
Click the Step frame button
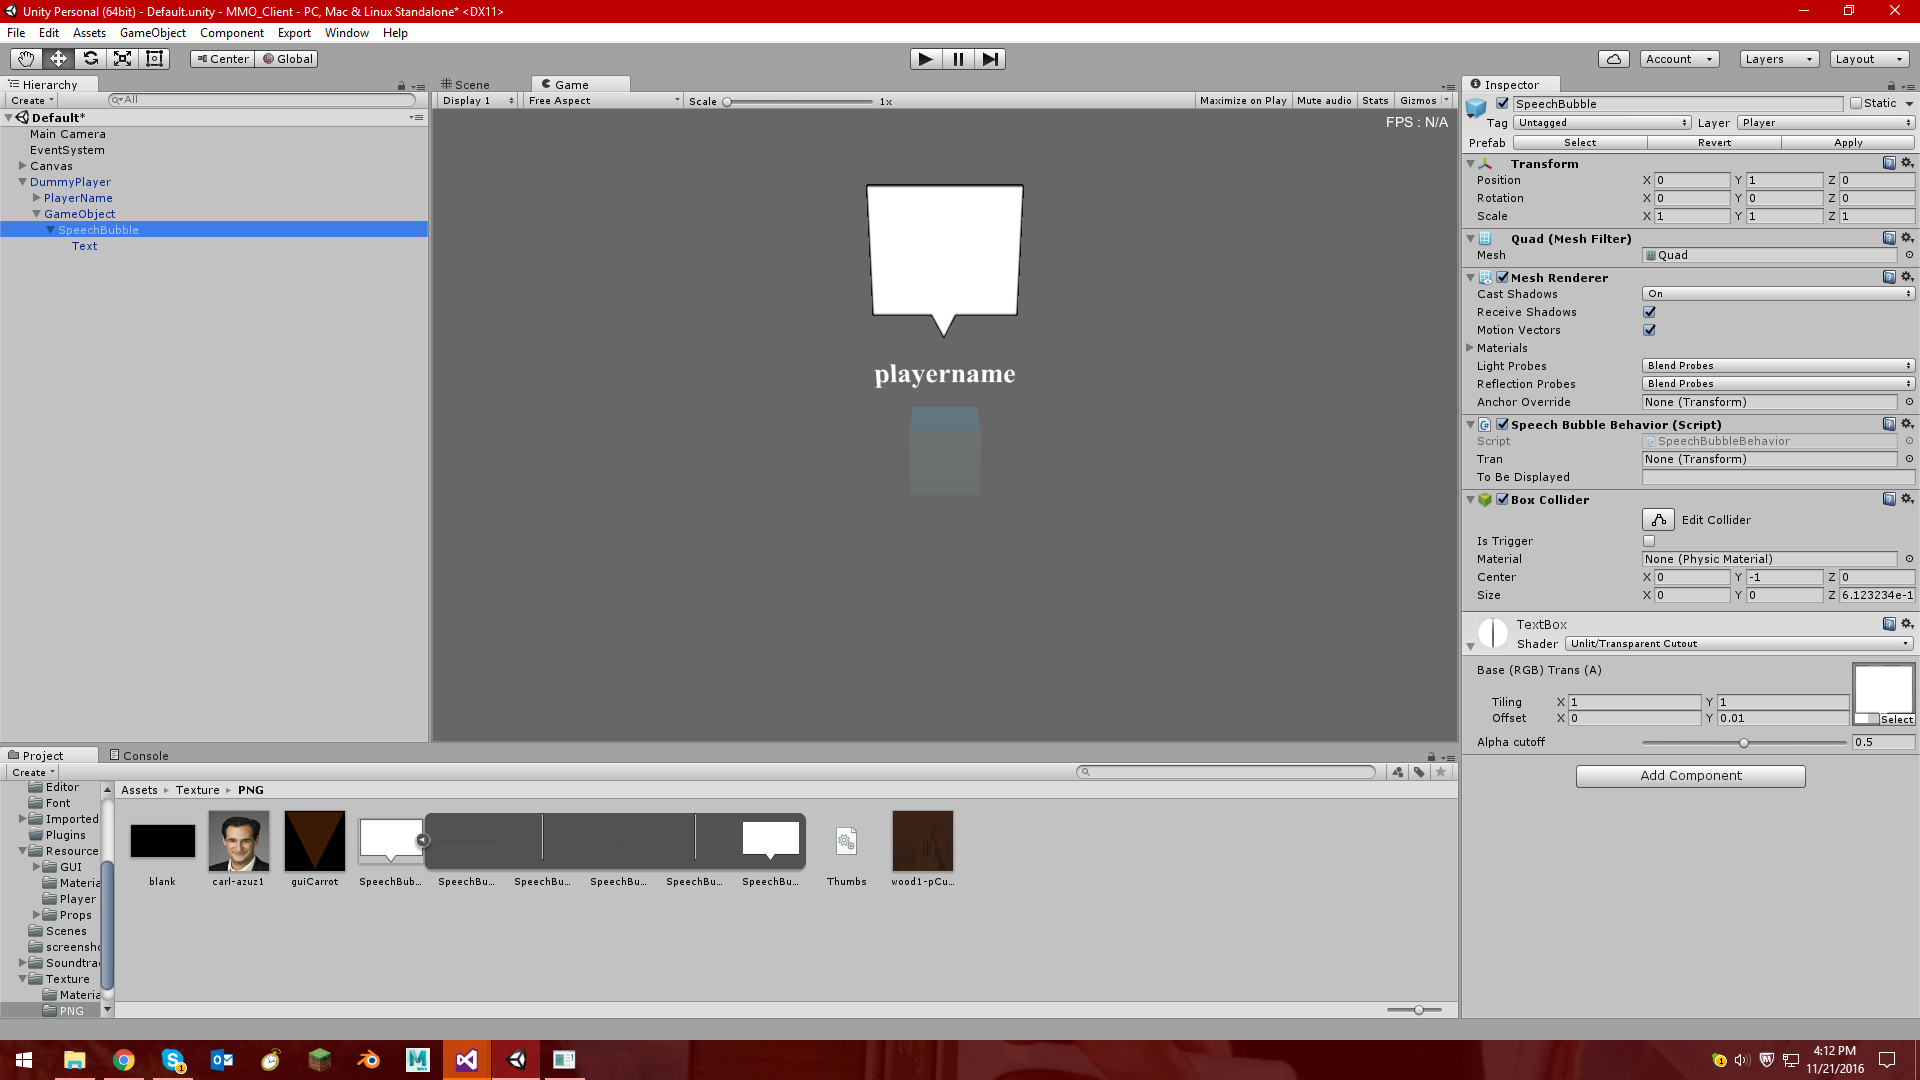point(990,59)
